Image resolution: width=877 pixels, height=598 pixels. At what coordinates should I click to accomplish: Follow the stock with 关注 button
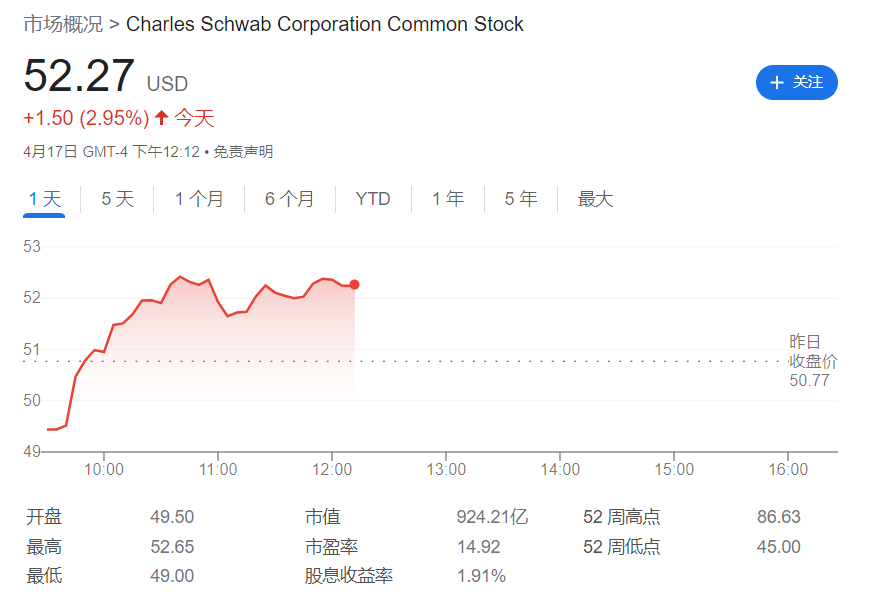tap(796, 82)
